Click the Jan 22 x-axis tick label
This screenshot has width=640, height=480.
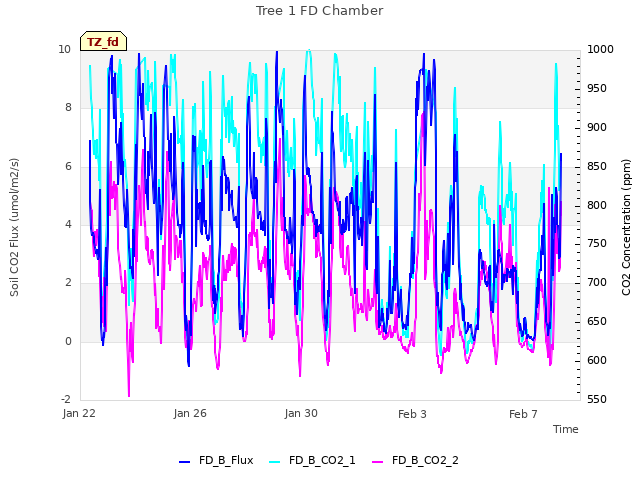click(x=79, y=413)
